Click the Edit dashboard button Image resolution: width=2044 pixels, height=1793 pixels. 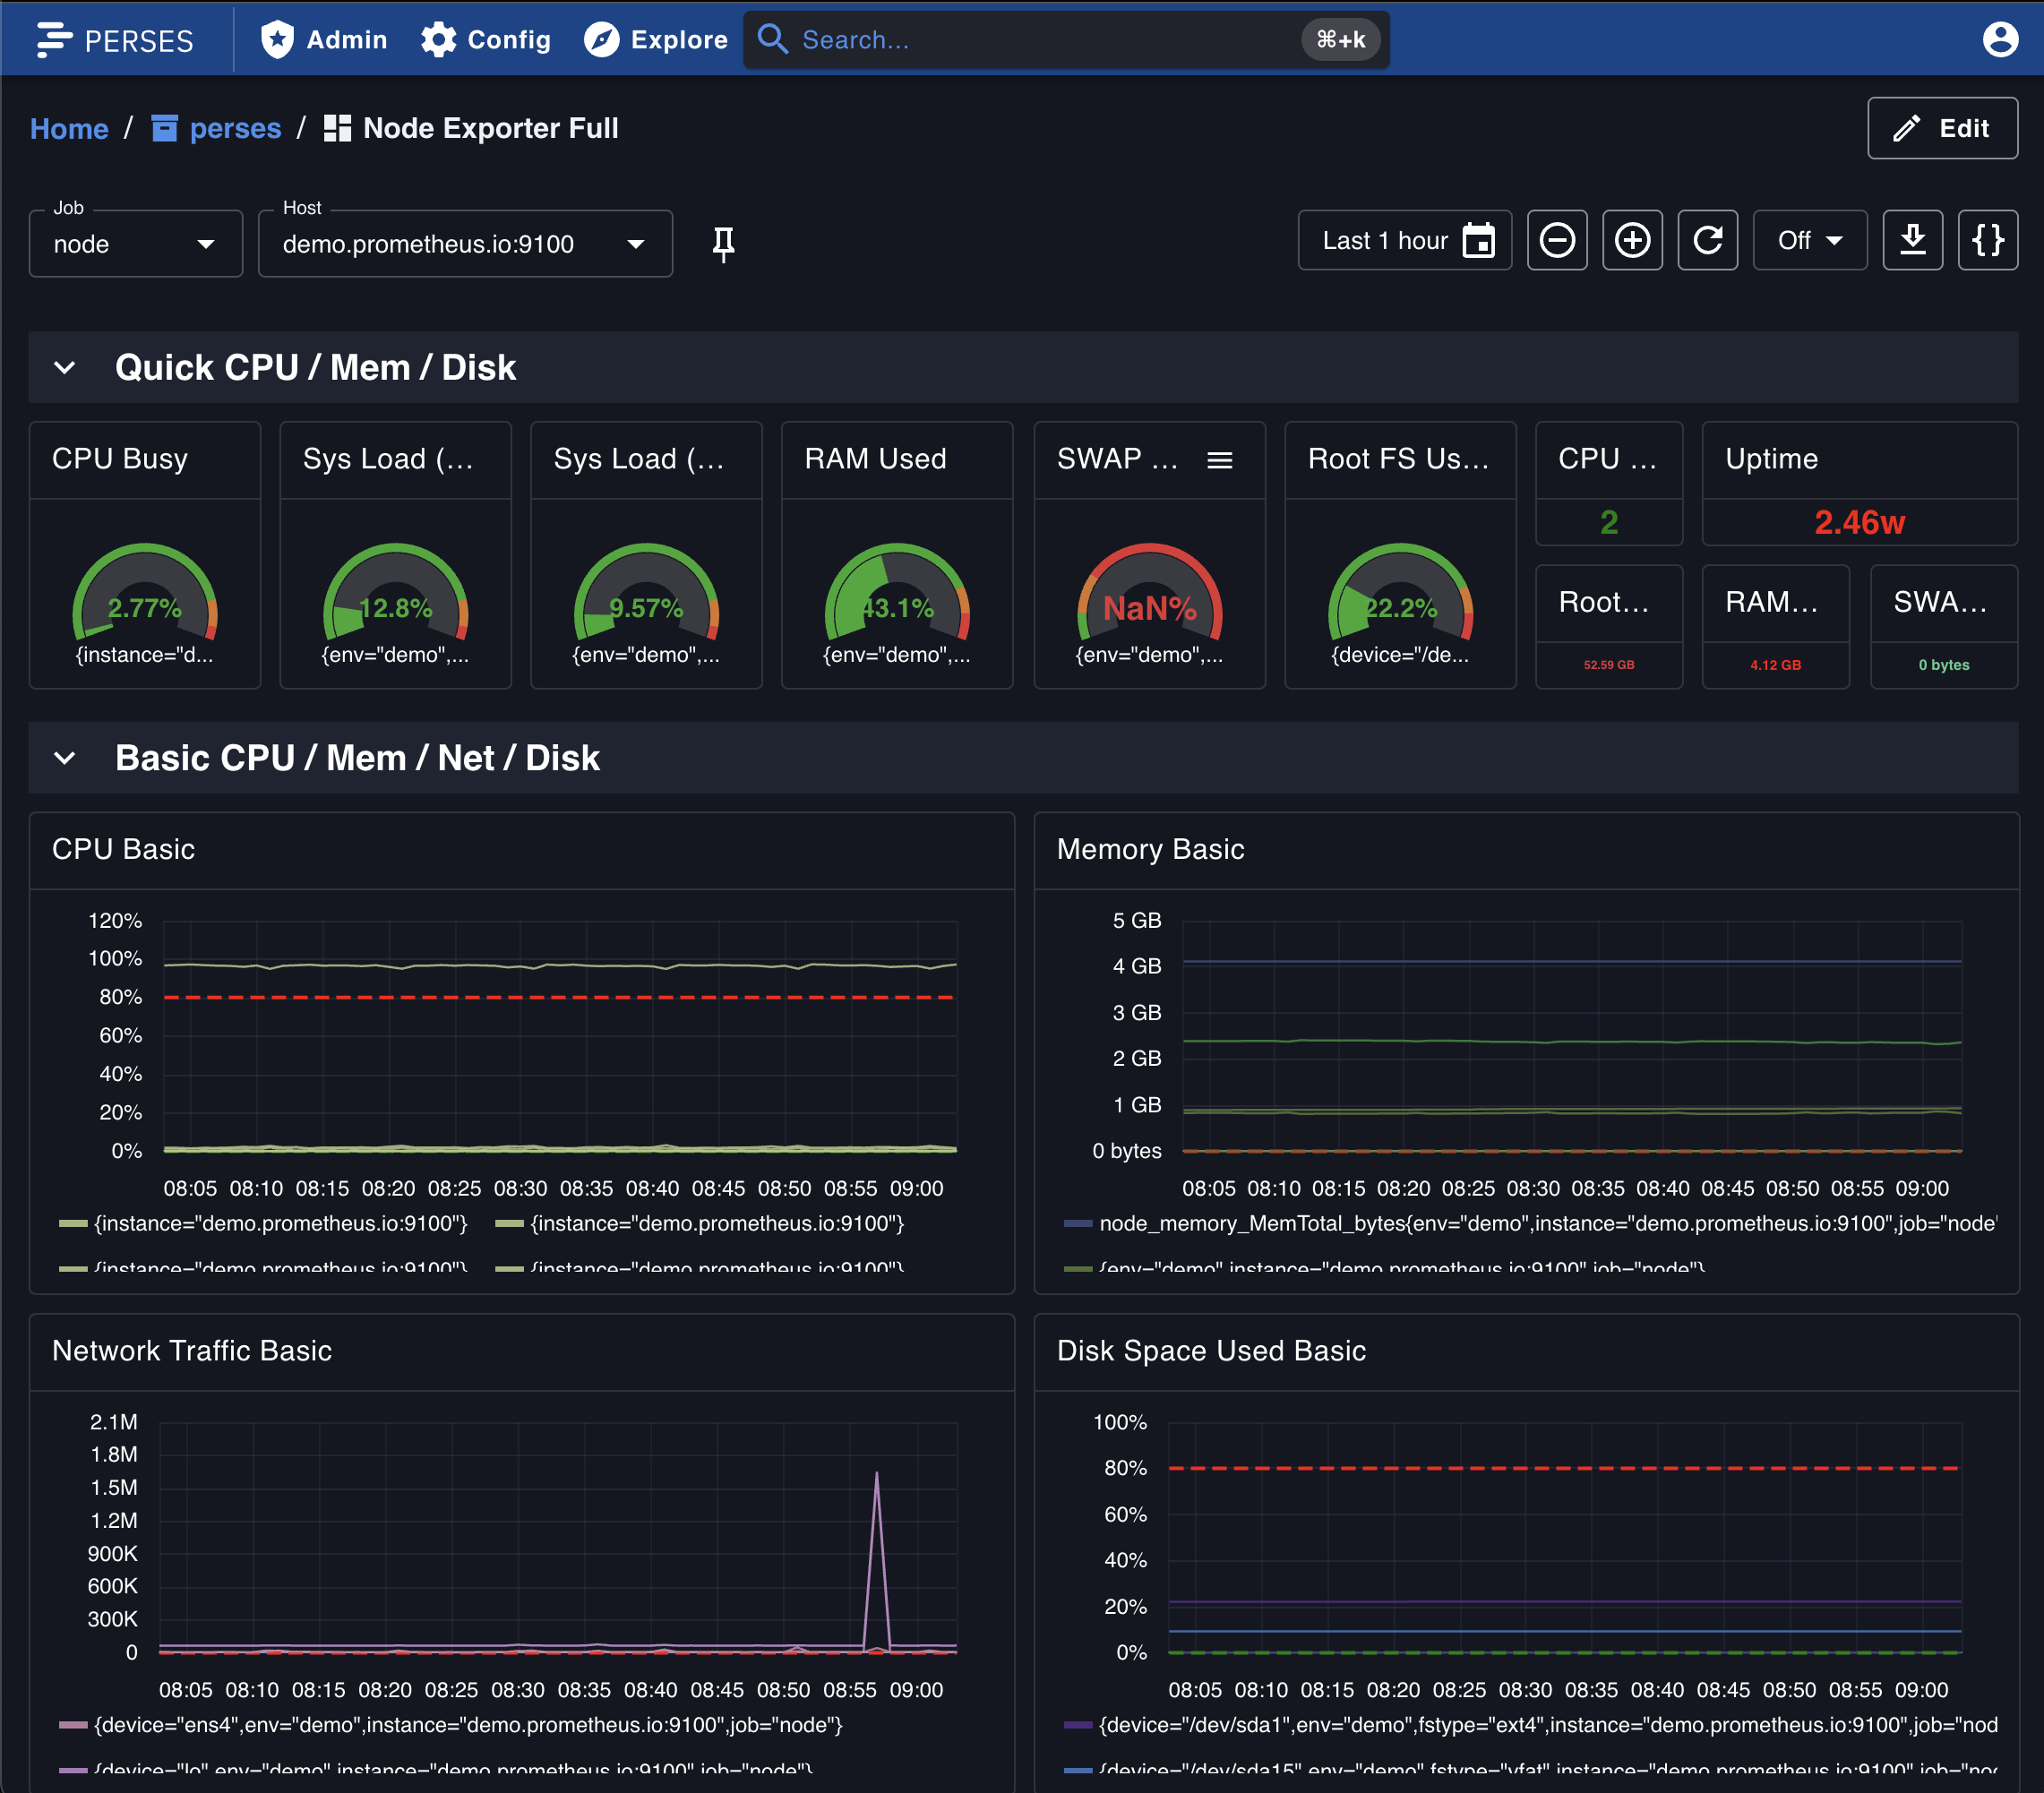click(x=1941, y=128)
